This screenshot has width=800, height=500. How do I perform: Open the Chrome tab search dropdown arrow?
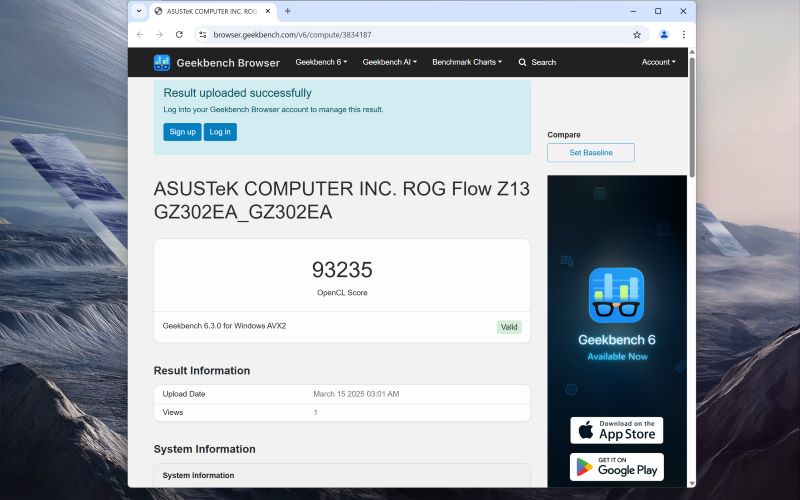point(139,11)
